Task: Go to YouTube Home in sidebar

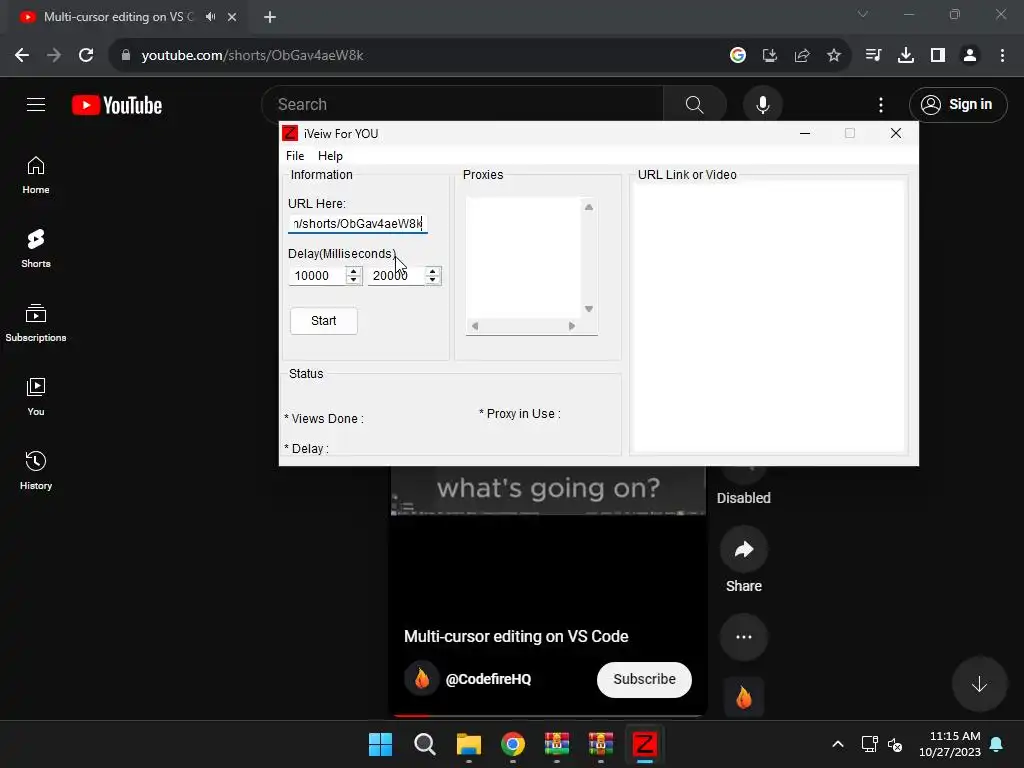Action: [x=36, y=175]
